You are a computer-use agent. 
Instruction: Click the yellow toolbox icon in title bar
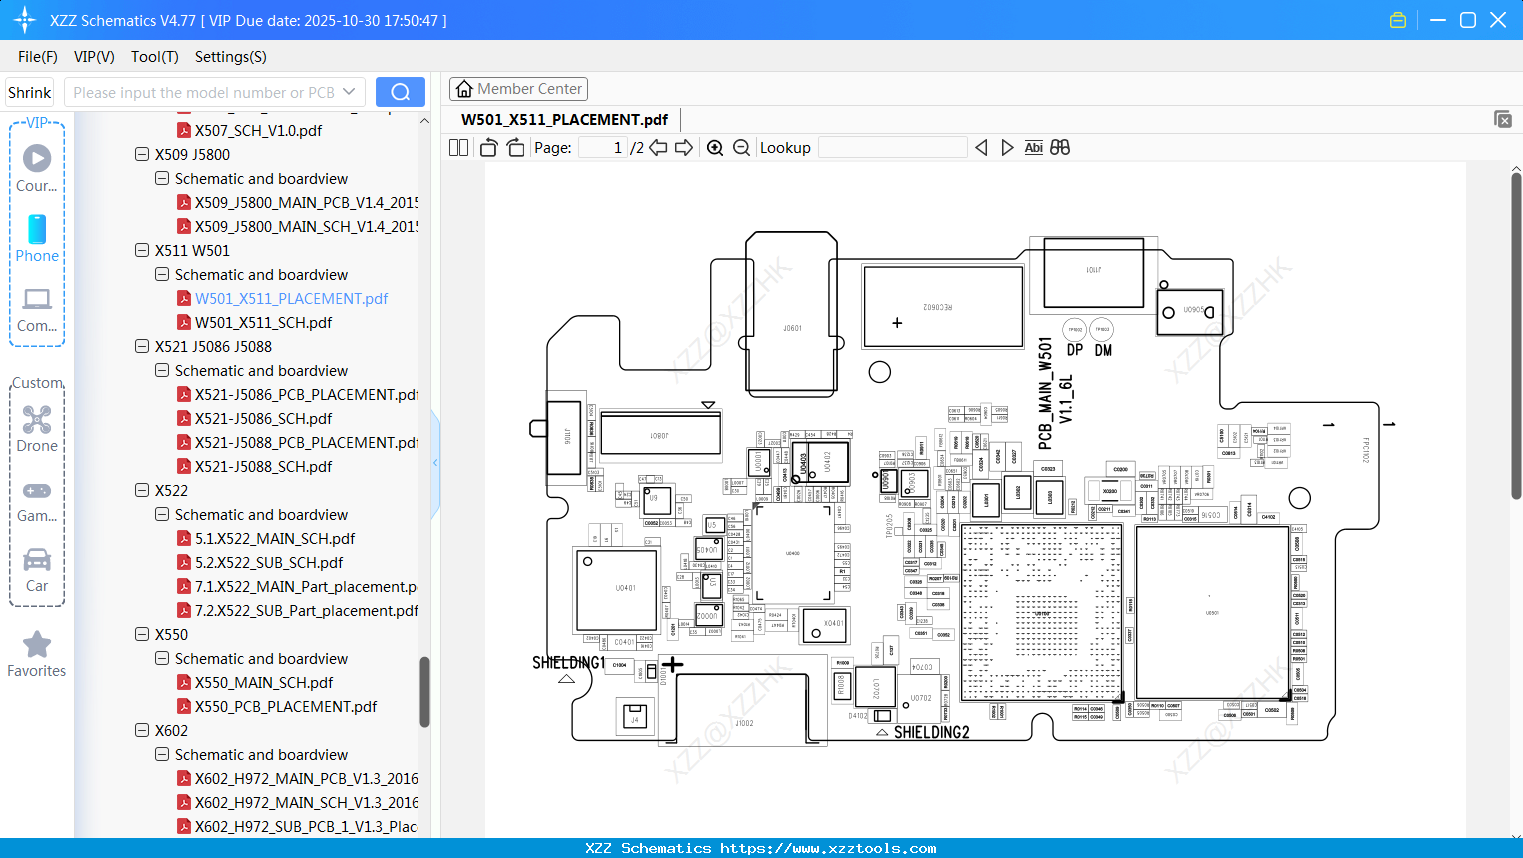[x=1398, y=20]
